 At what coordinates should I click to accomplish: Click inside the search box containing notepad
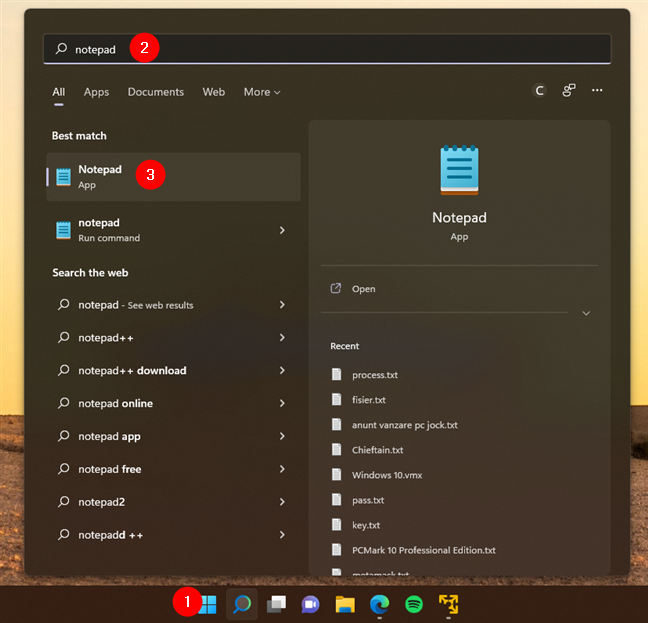pos(327,49)
